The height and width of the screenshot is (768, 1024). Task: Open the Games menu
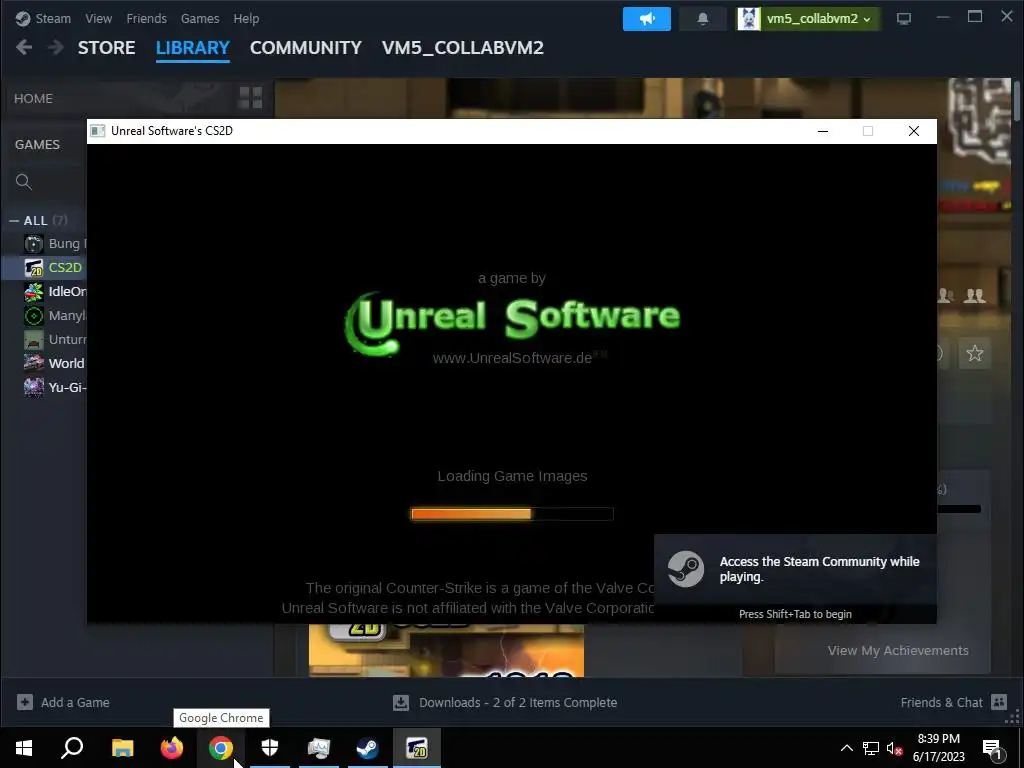[x=200, y=18]
